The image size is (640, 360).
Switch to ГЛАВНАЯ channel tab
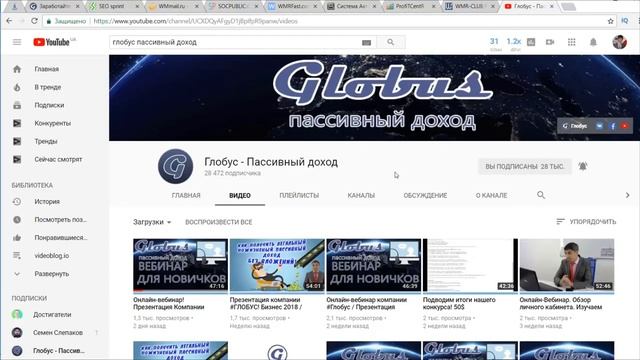pyautogui.click(x=186, y=196)
